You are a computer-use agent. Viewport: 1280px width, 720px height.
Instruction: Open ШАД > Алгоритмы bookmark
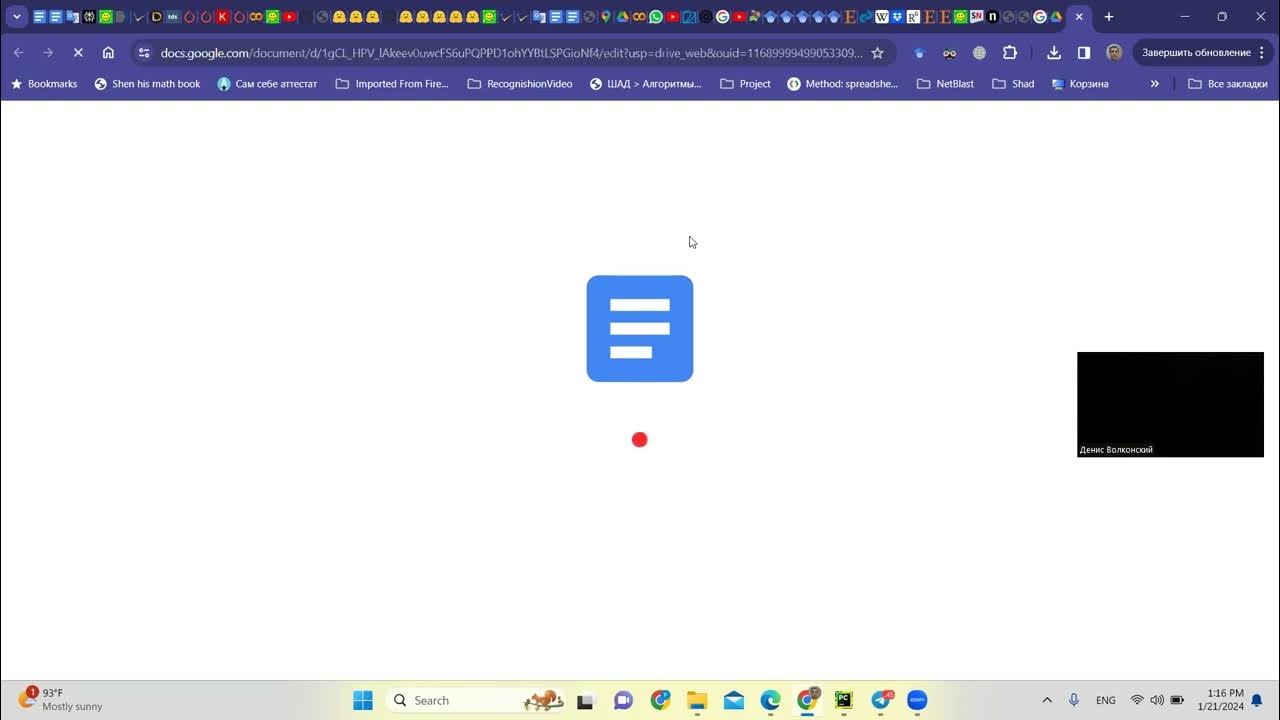coord(646,84)
